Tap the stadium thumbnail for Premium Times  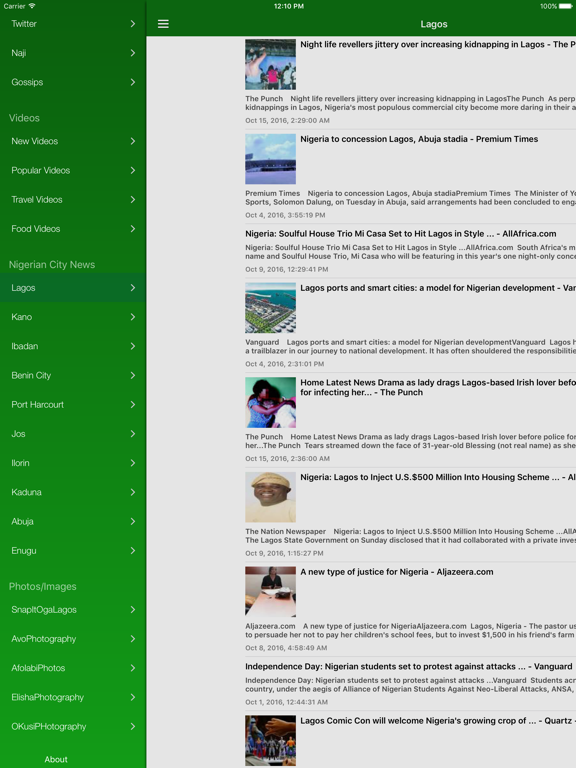[x=270, y=159]
